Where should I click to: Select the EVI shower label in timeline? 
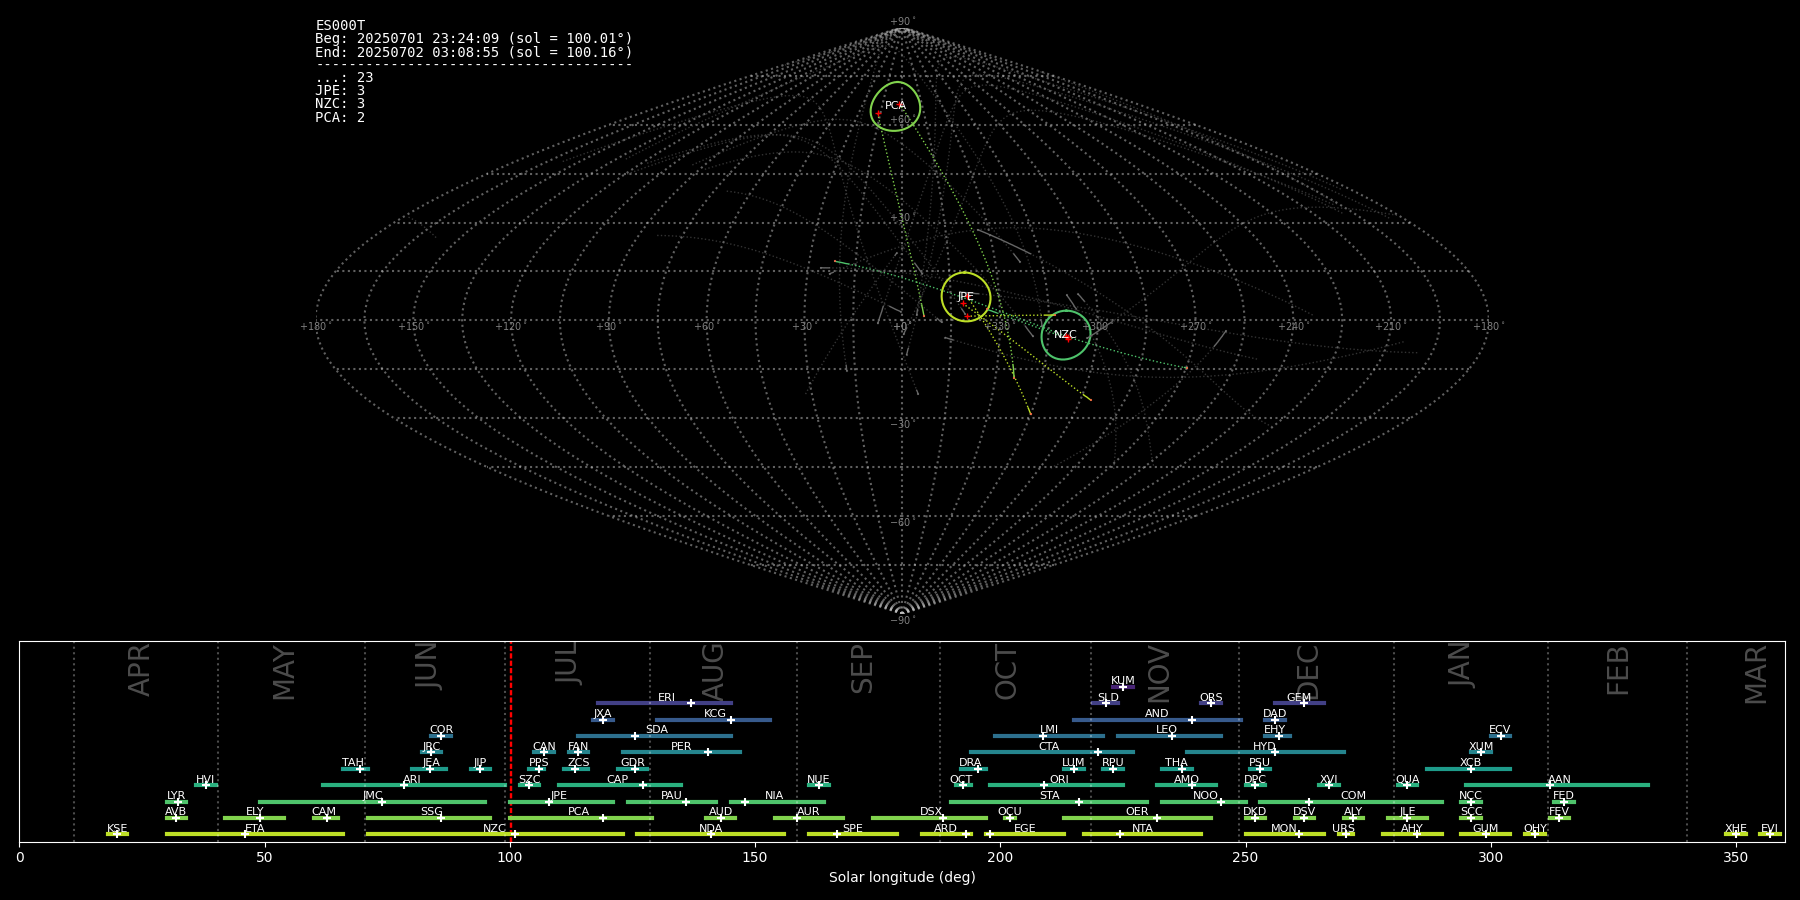pyautogui.click(x=1769, y=829)
